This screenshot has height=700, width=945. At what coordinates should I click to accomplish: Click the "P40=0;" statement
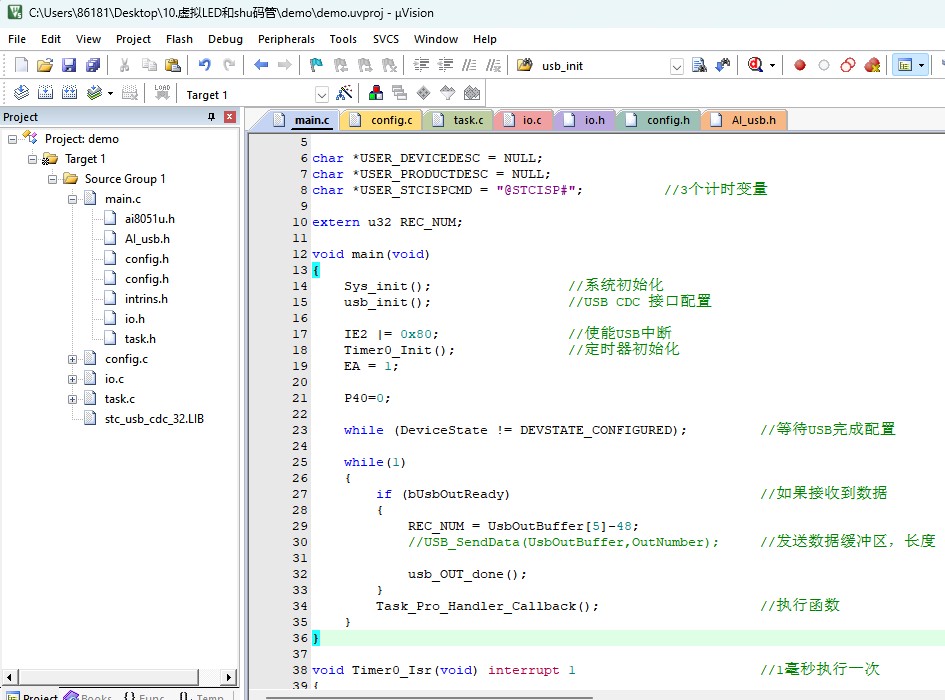[367, 399]
